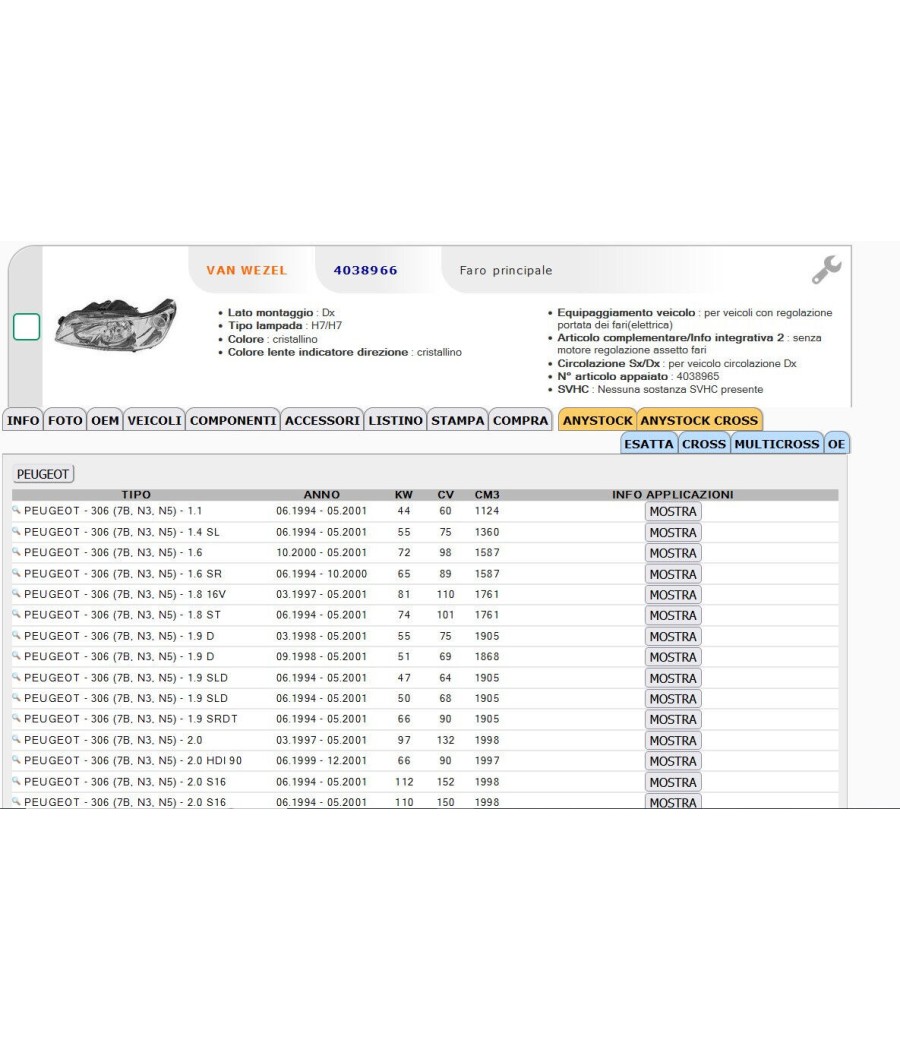900x1050 pixels.
Task: Click the VAN WEZEL brand label
Action: point(246,271)
